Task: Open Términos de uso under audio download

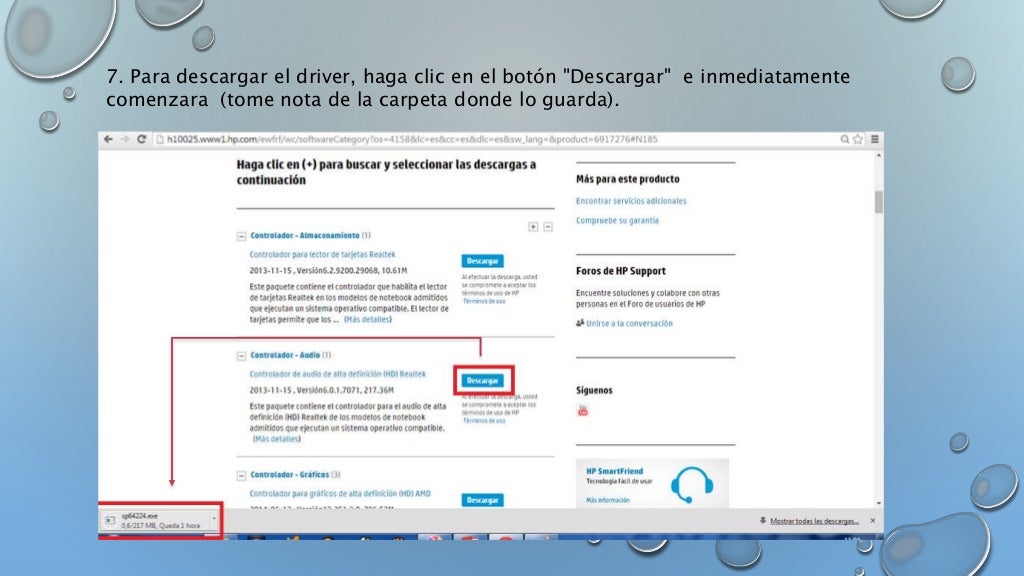Action: click(x=484, y=421)
